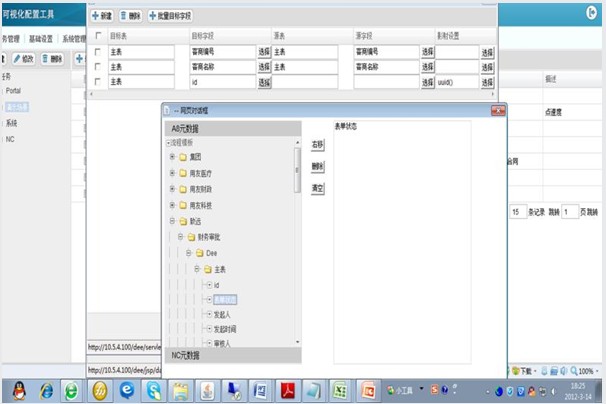The image size is (606, 404).
Task: Open the NC元数据 accordion panel
Action: click(x=233, y=355)
